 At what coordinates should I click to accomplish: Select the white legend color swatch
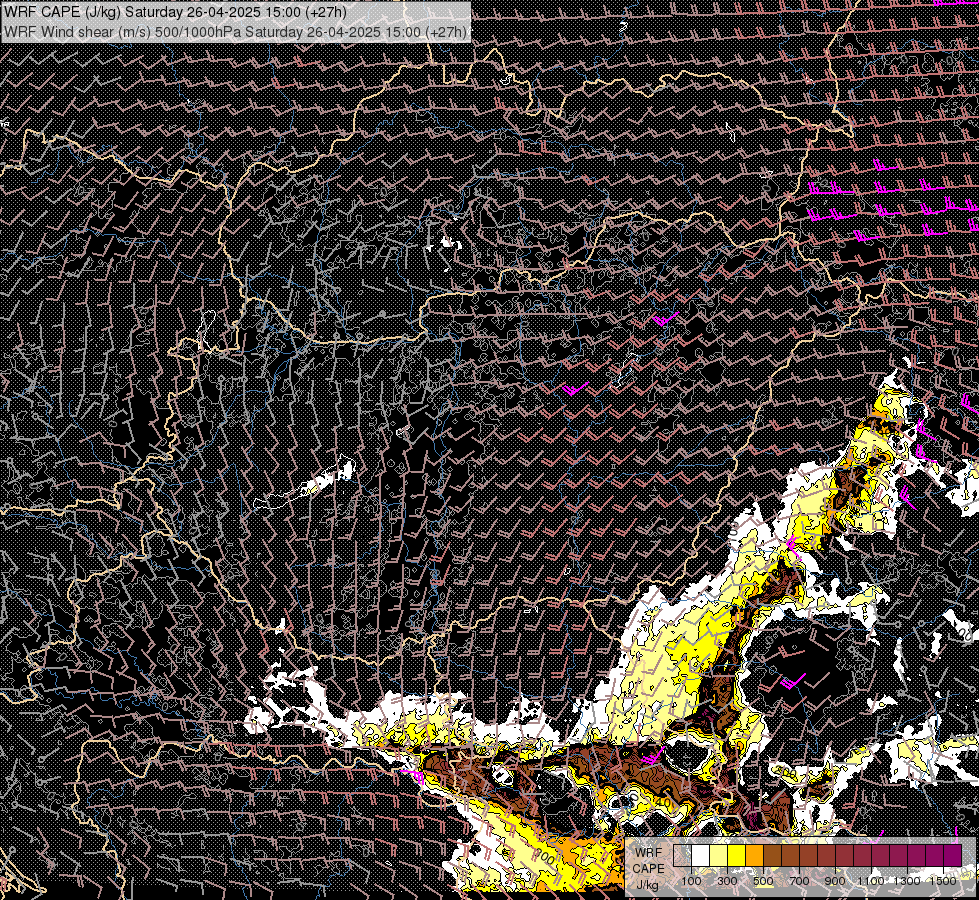point(701,855)
